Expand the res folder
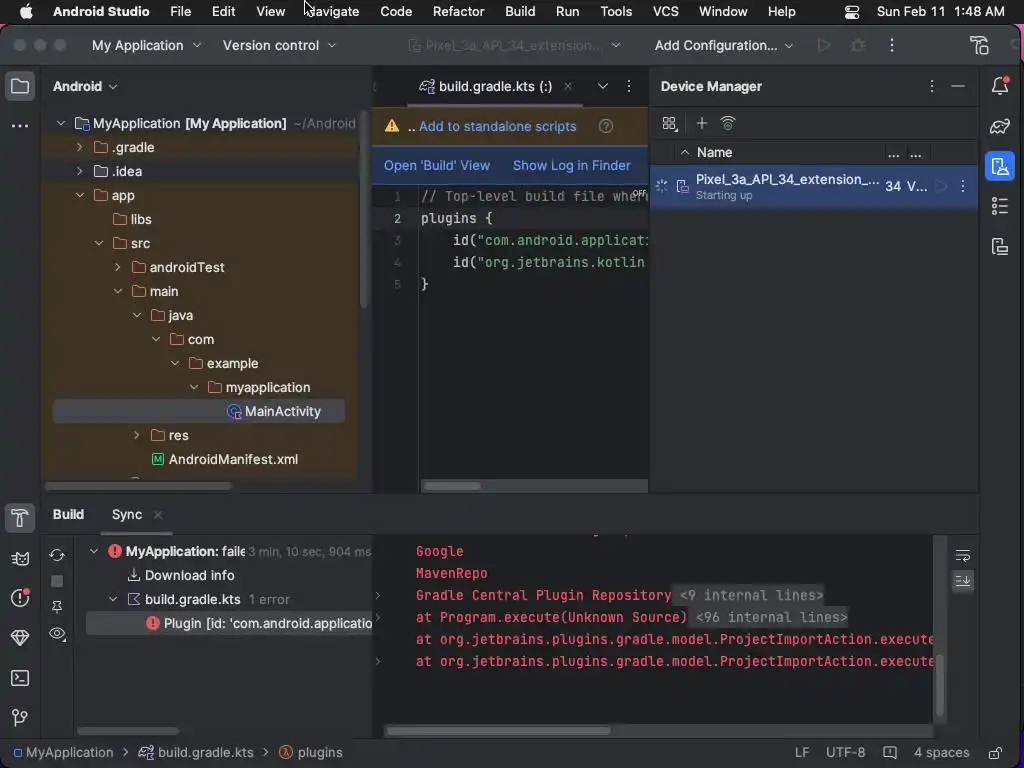 click(x=136, y=435)
